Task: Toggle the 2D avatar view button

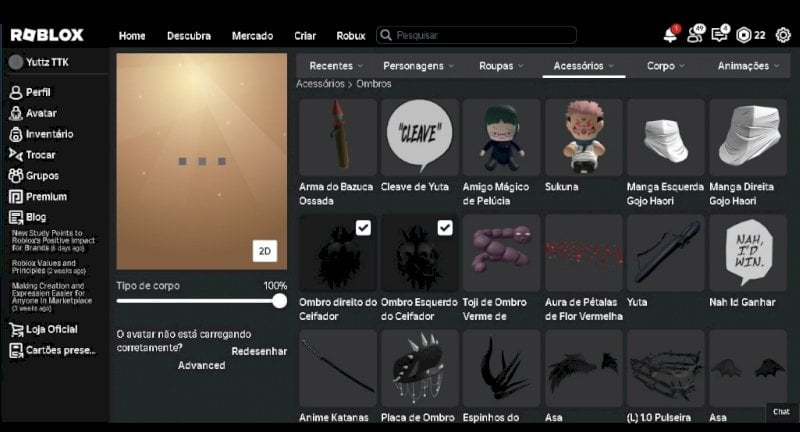Action: [265, 251]
